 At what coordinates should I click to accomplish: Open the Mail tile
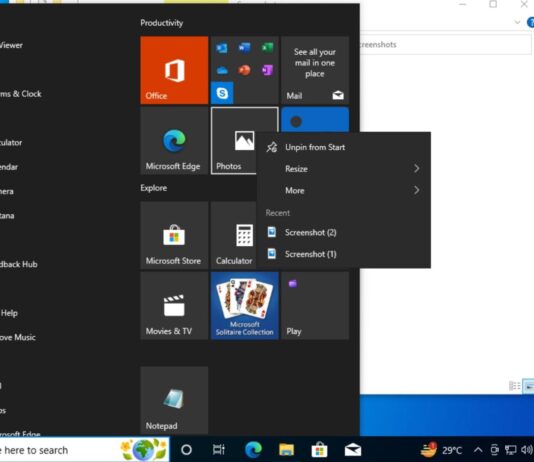pyautogui.click(x=315, y=70)
